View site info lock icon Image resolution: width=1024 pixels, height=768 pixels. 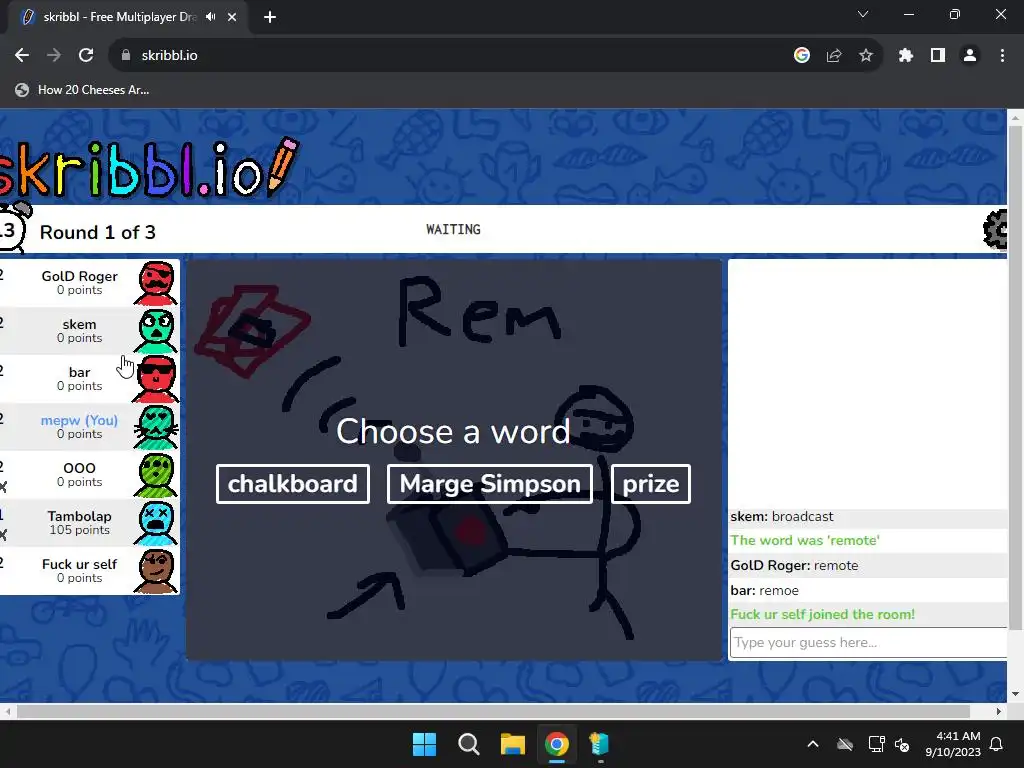[x=126, y=56]
